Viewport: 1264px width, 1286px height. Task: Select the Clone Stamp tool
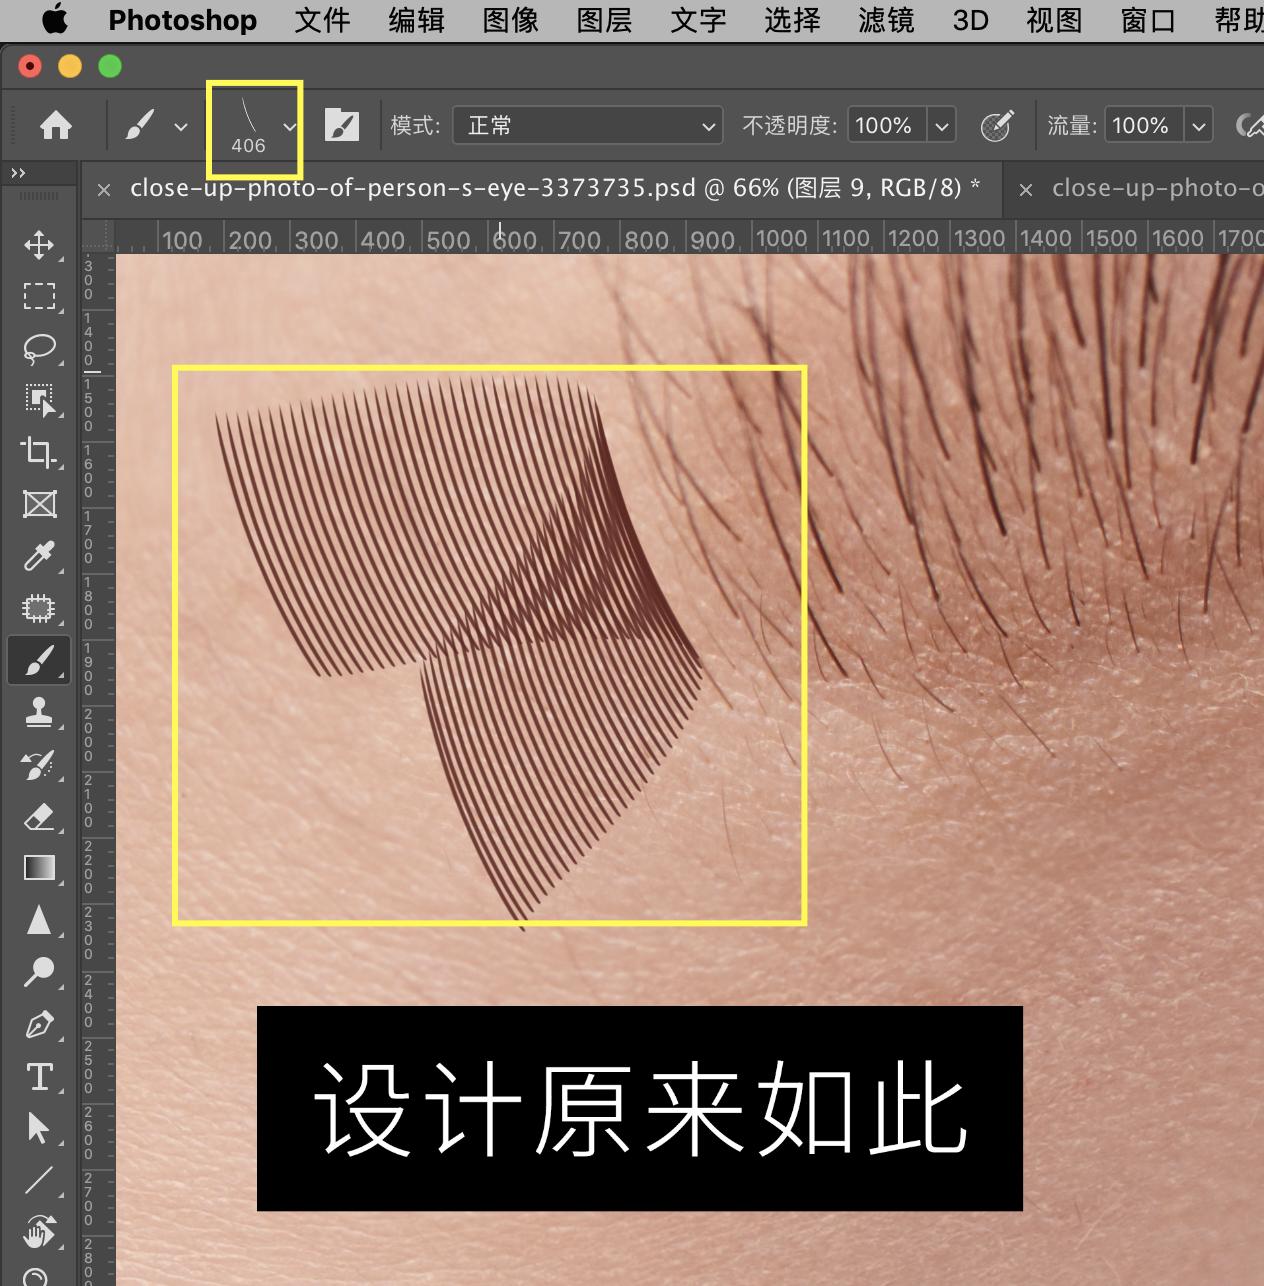[x=39, y=712]
